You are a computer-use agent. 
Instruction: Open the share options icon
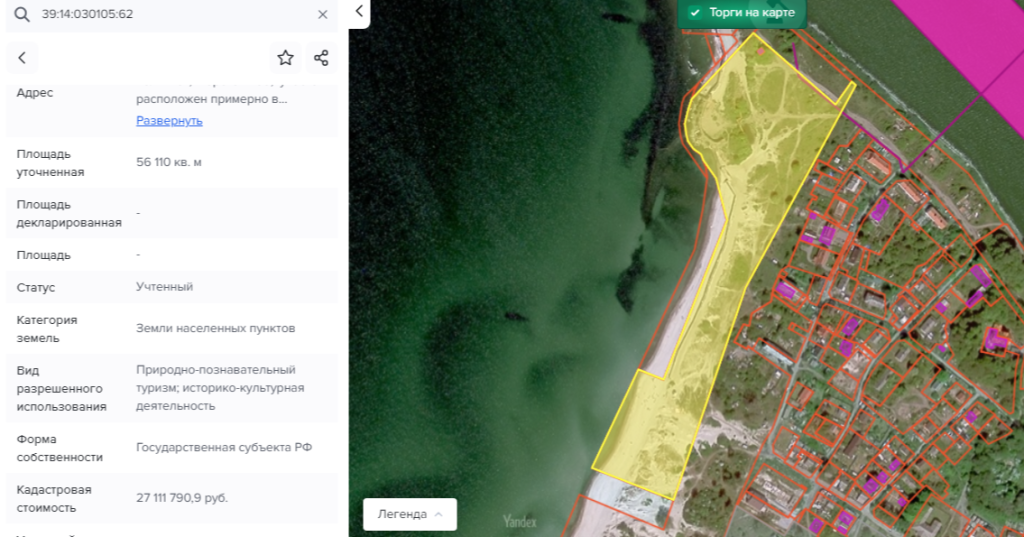click(321, 58)
